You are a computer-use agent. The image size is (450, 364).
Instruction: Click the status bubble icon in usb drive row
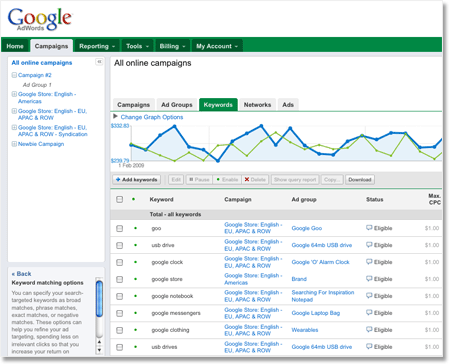point(369,245)
